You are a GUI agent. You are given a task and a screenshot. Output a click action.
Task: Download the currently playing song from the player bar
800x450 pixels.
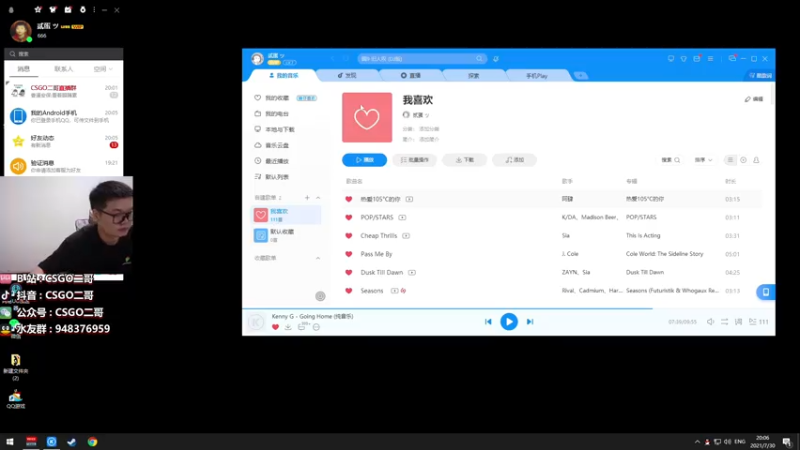pyautogui.click(x=288, y=327)
